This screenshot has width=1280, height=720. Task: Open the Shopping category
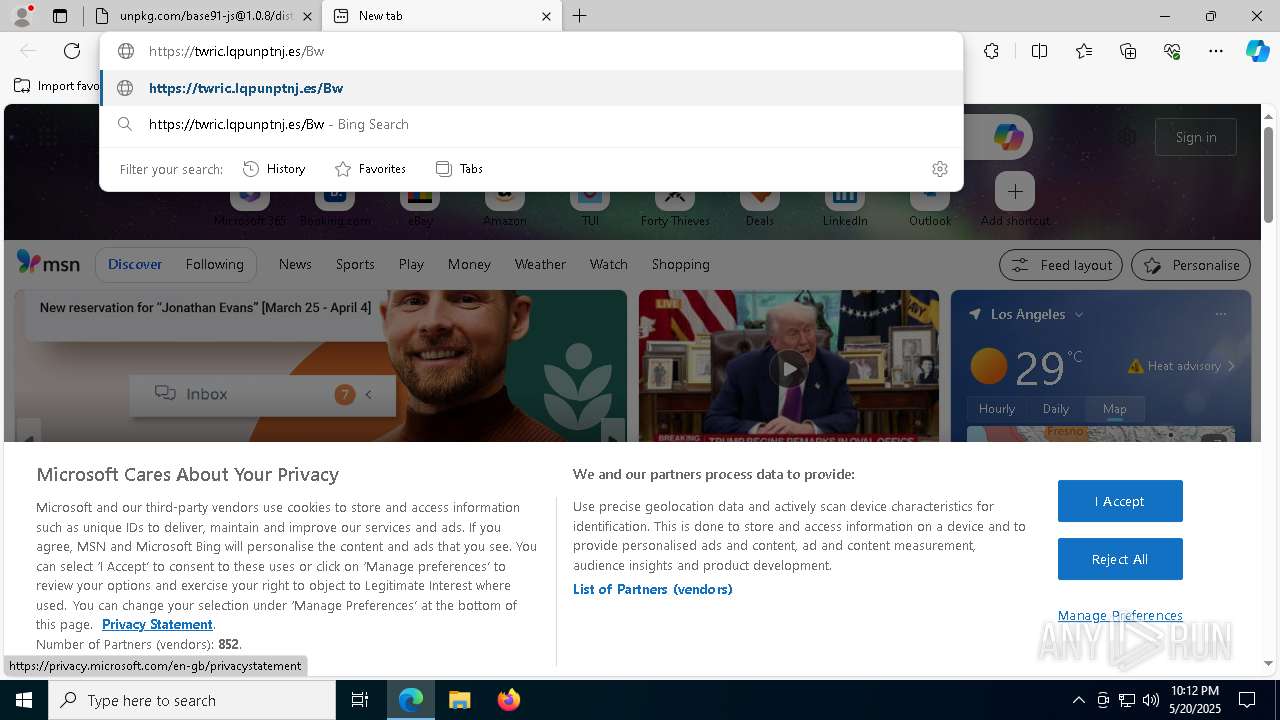coord(680,264)
